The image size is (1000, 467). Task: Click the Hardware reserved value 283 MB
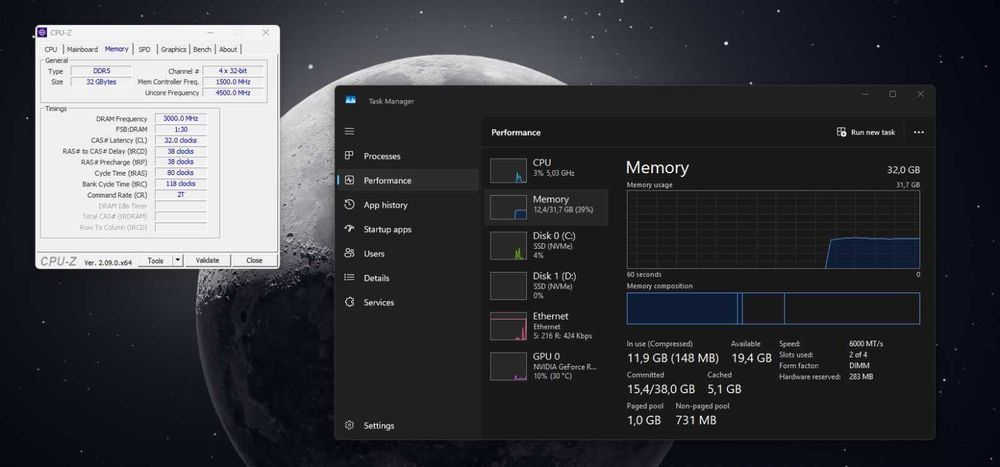tap(861, 376)
